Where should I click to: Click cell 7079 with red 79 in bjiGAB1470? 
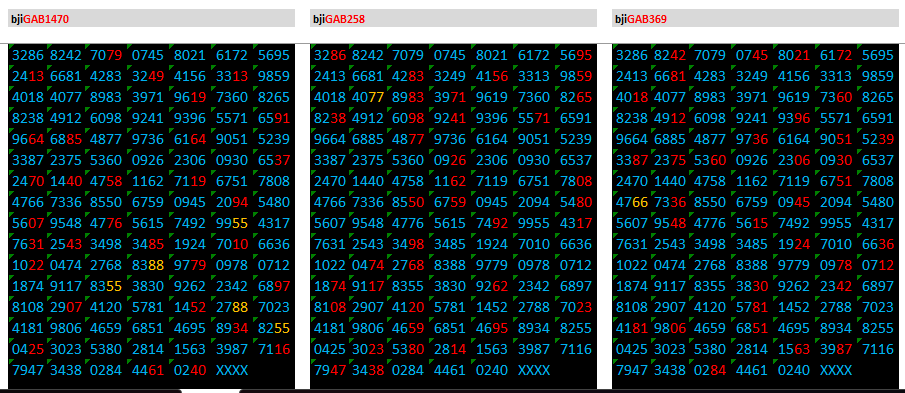click(106, 55)
